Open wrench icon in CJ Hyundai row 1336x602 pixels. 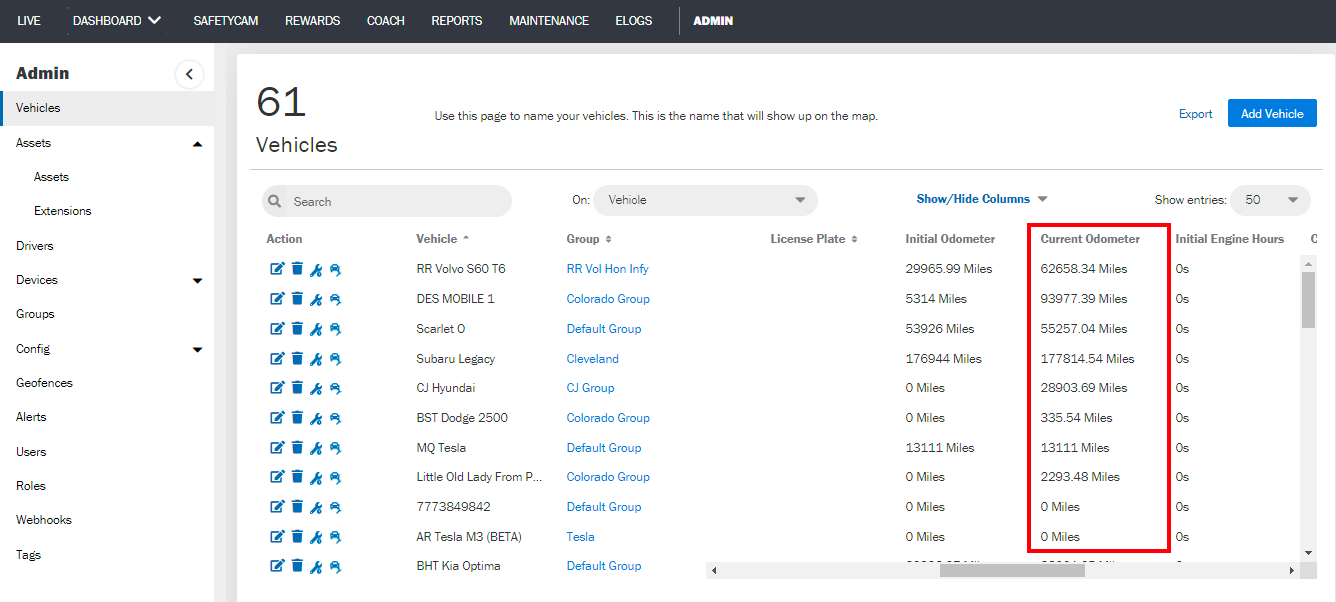pos(316,388)
